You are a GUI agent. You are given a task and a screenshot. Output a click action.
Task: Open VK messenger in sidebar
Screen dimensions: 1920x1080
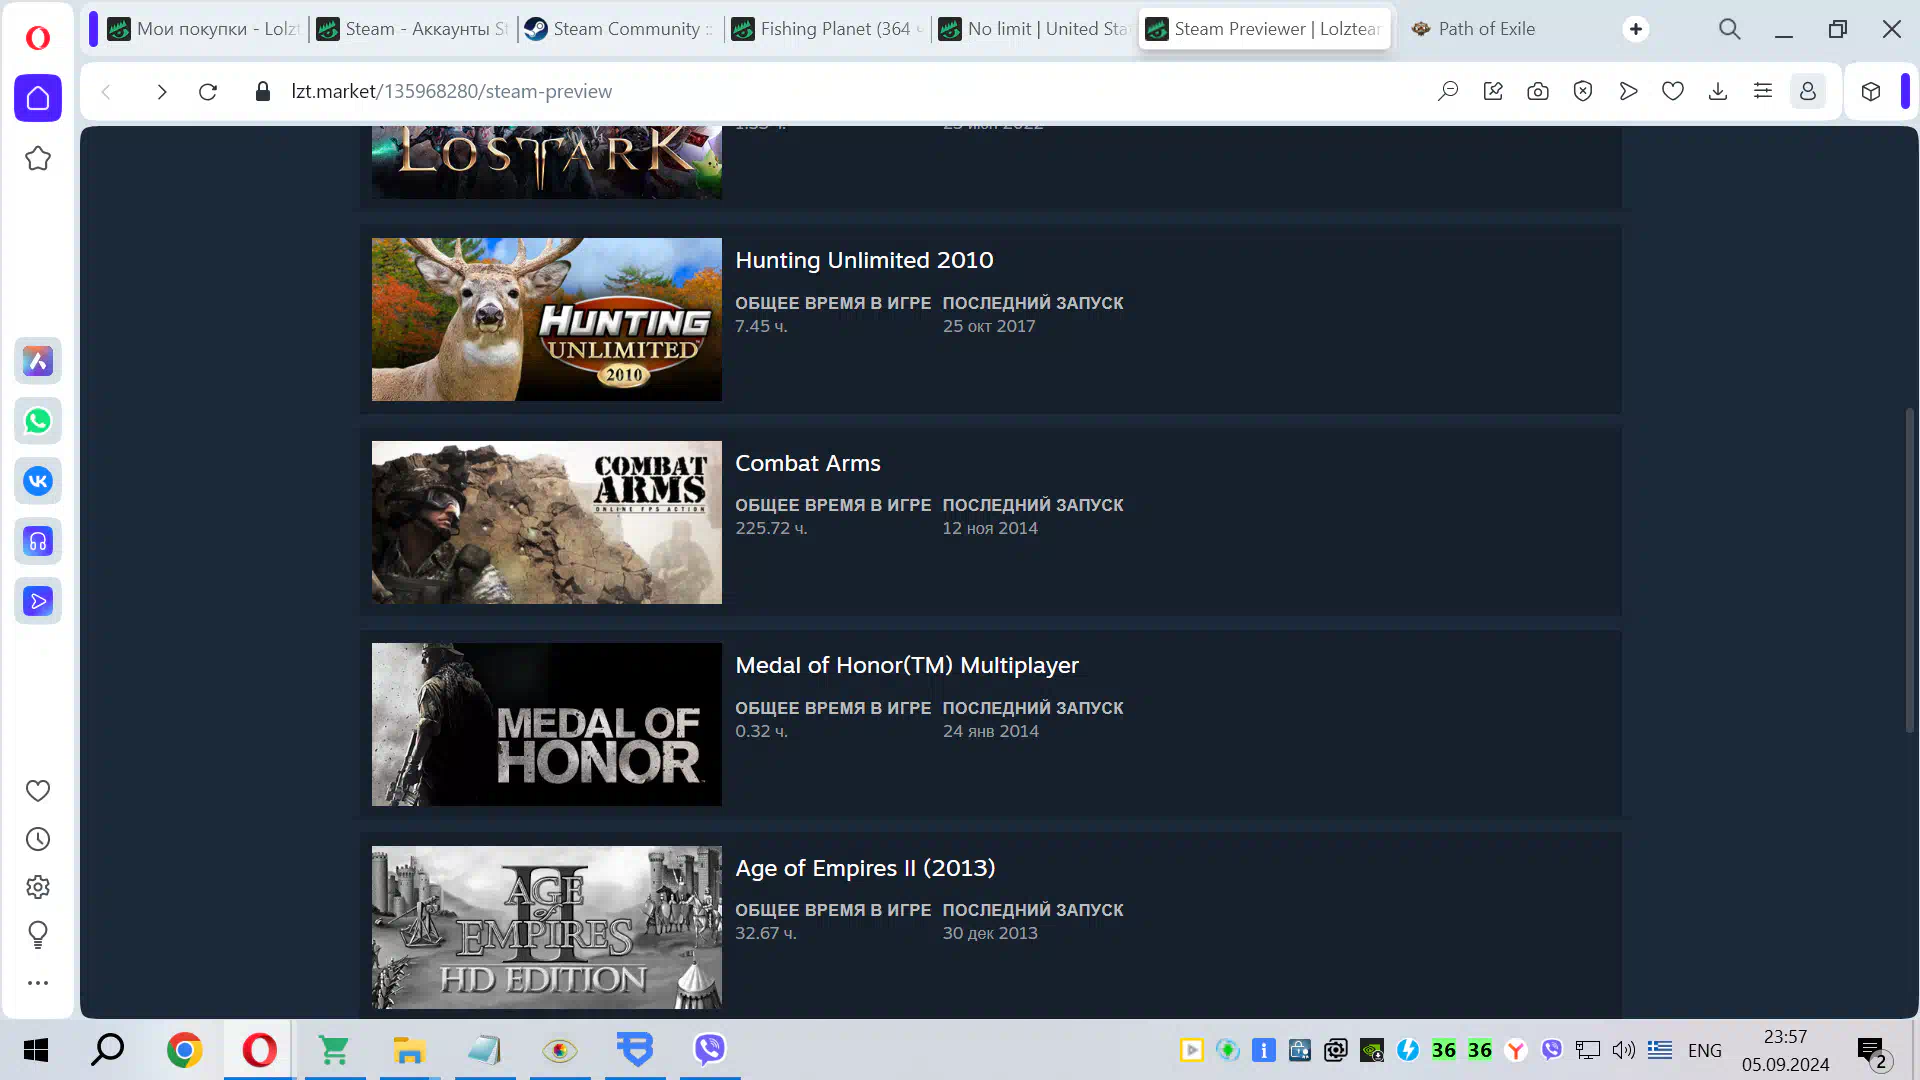pyautogui.click(x=38, y=481)
